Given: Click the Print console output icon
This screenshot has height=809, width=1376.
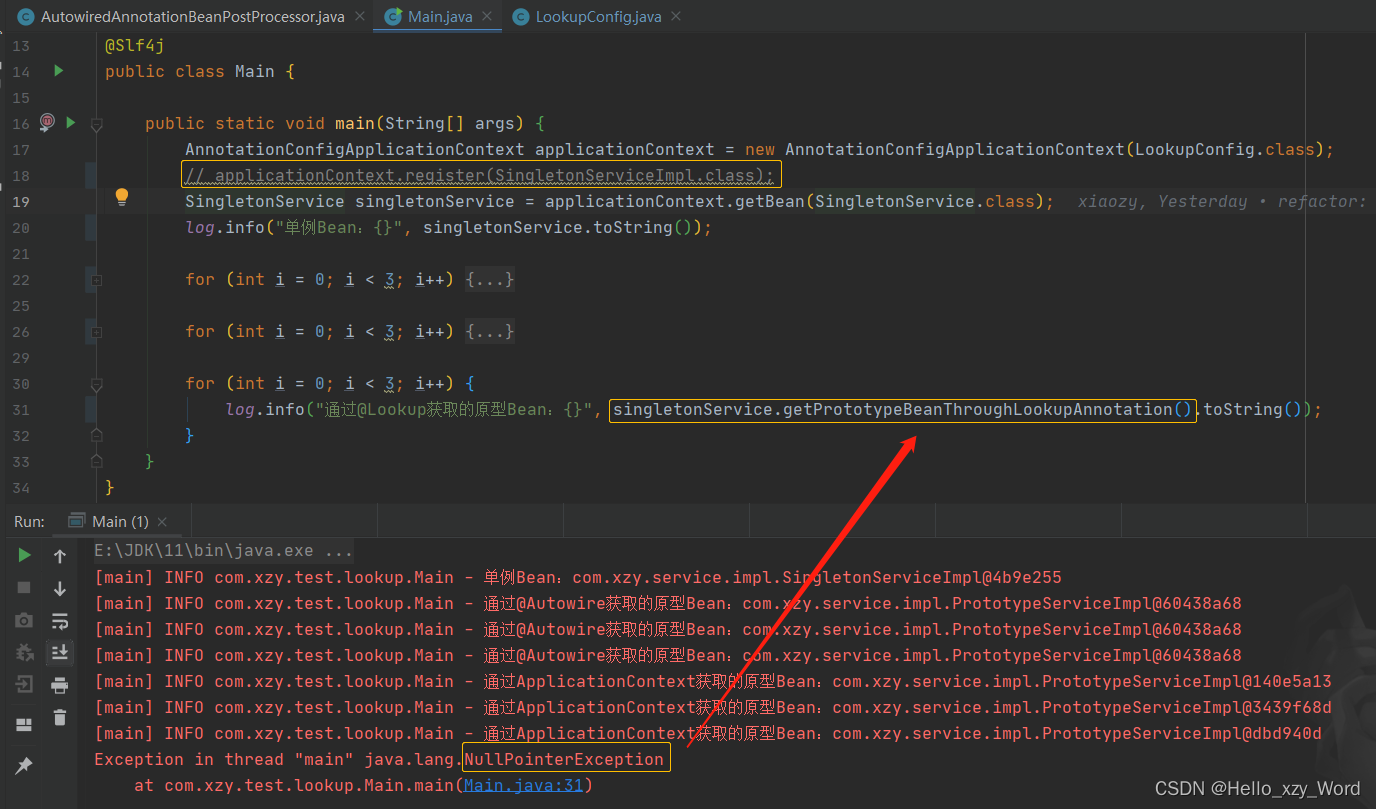Looking at the screenshot, I should click(x=60, y=685).
